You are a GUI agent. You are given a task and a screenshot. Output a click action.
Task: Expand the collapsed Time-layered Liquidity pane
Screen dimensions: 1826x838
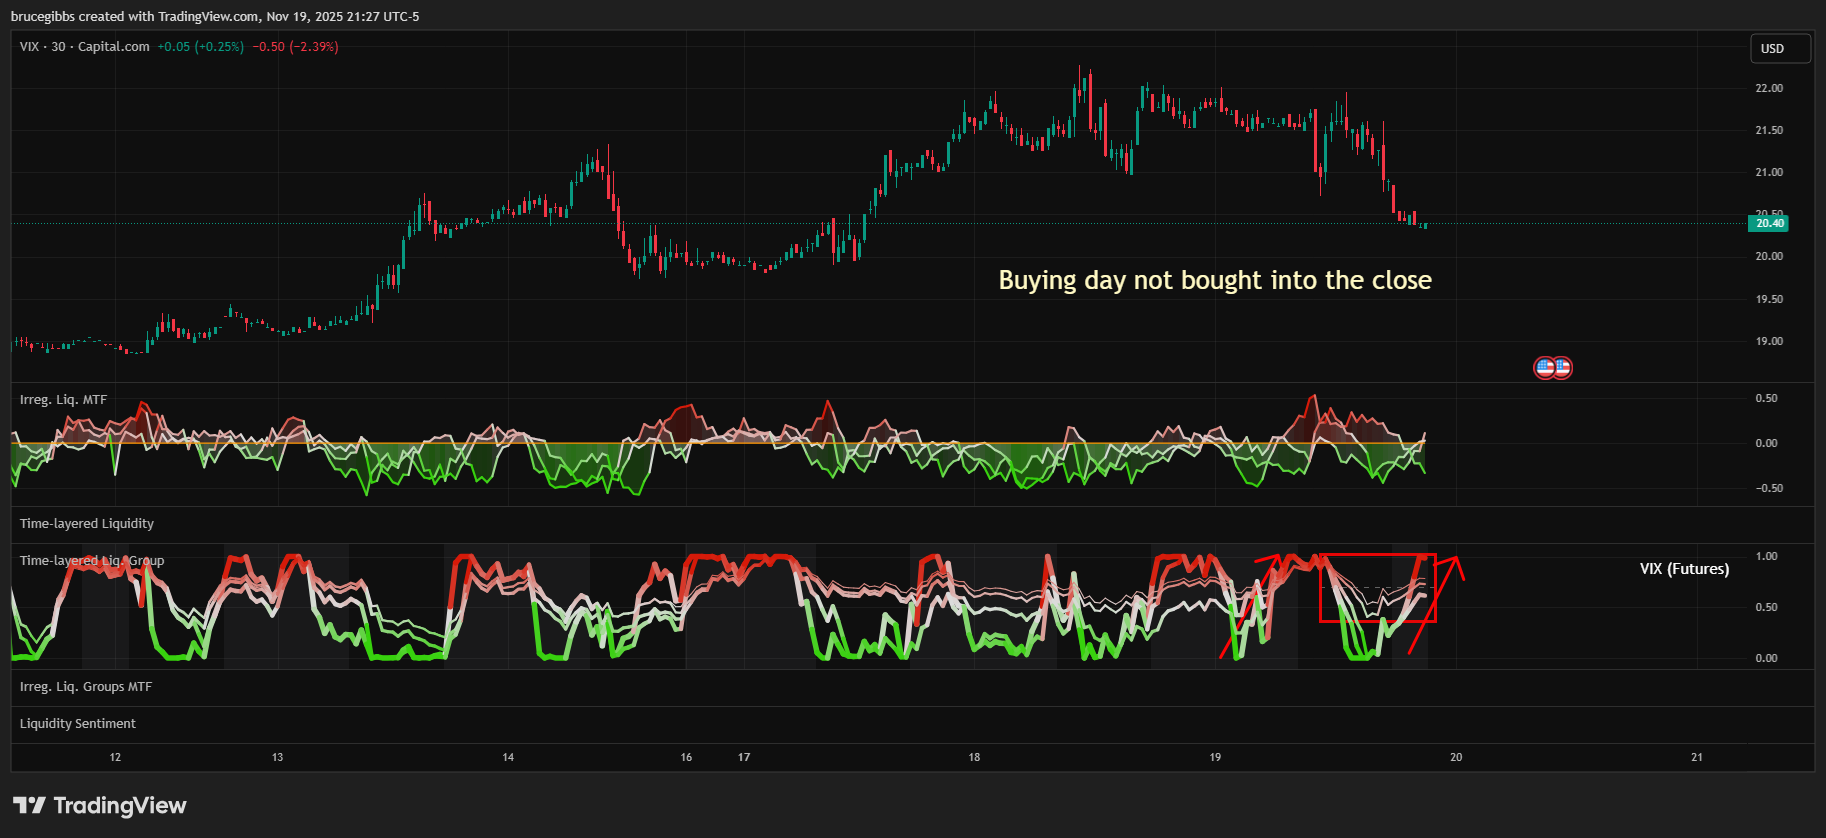coord(87,524)
